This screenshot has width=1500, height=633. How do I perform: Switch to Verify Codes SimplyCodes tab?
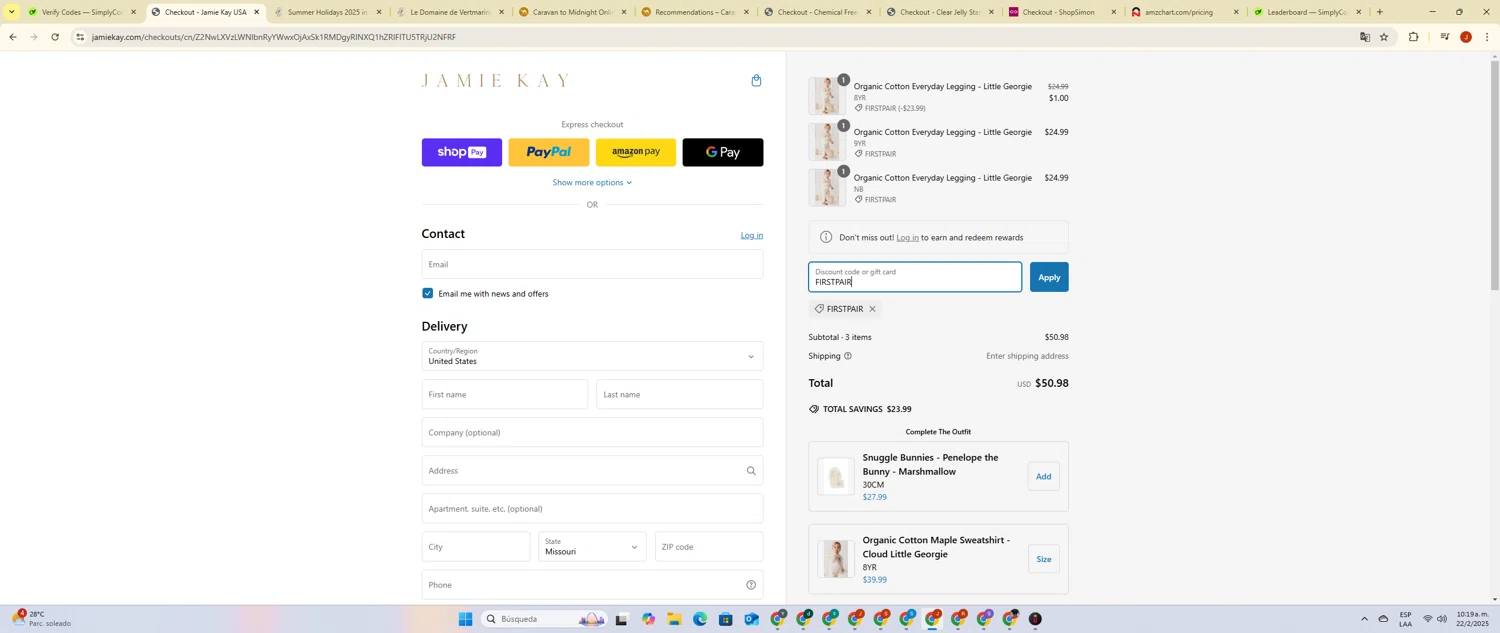coord(80,12)
